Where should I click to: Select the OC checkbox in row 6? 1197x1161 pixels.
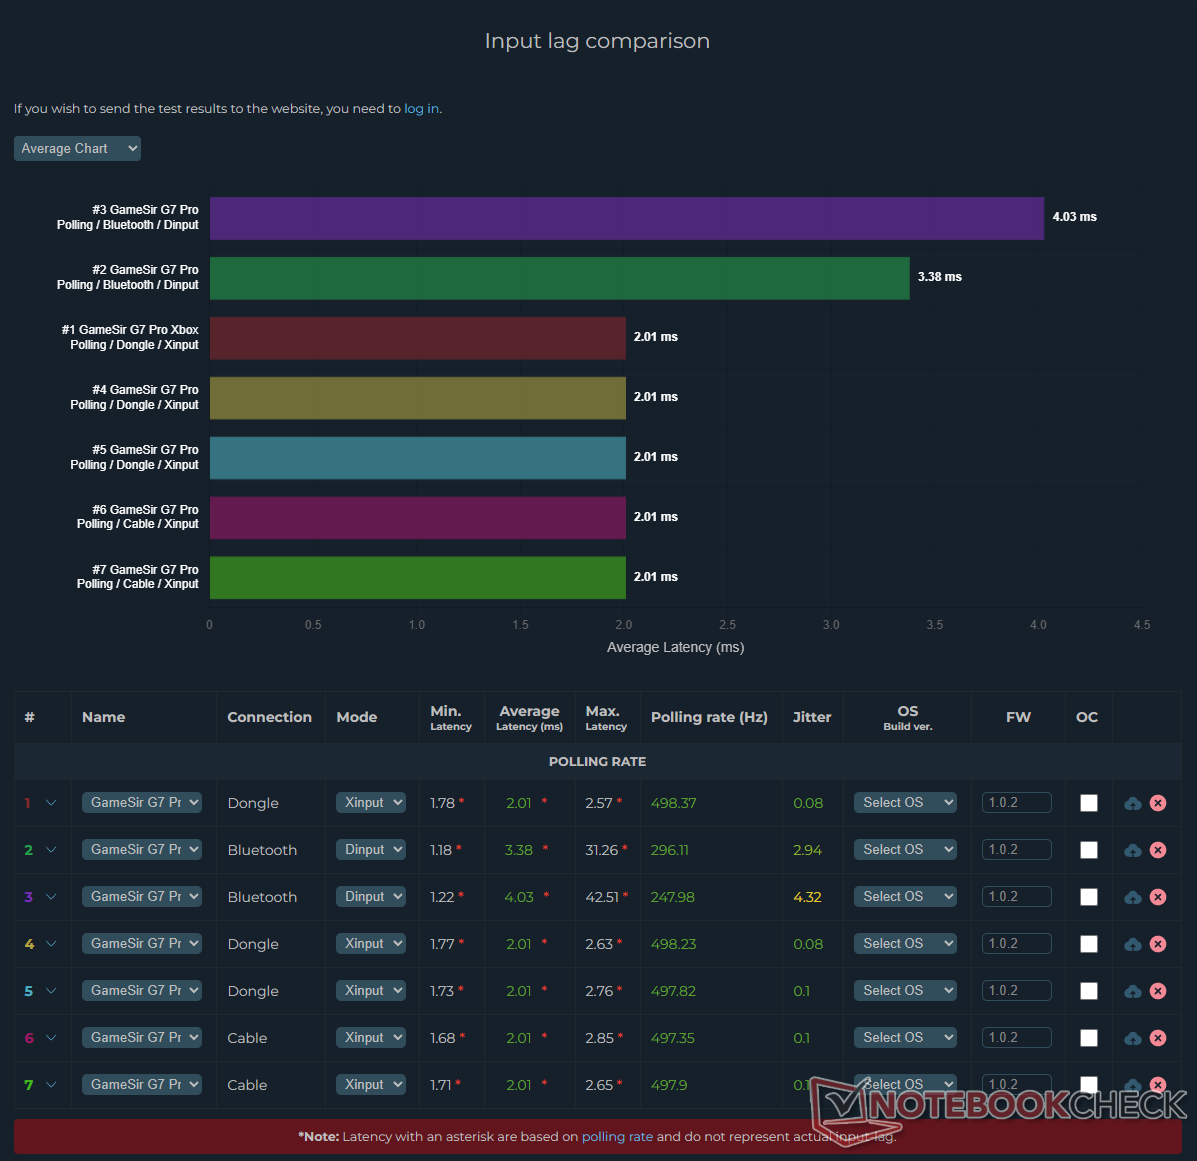(x=1089, y=1038)
